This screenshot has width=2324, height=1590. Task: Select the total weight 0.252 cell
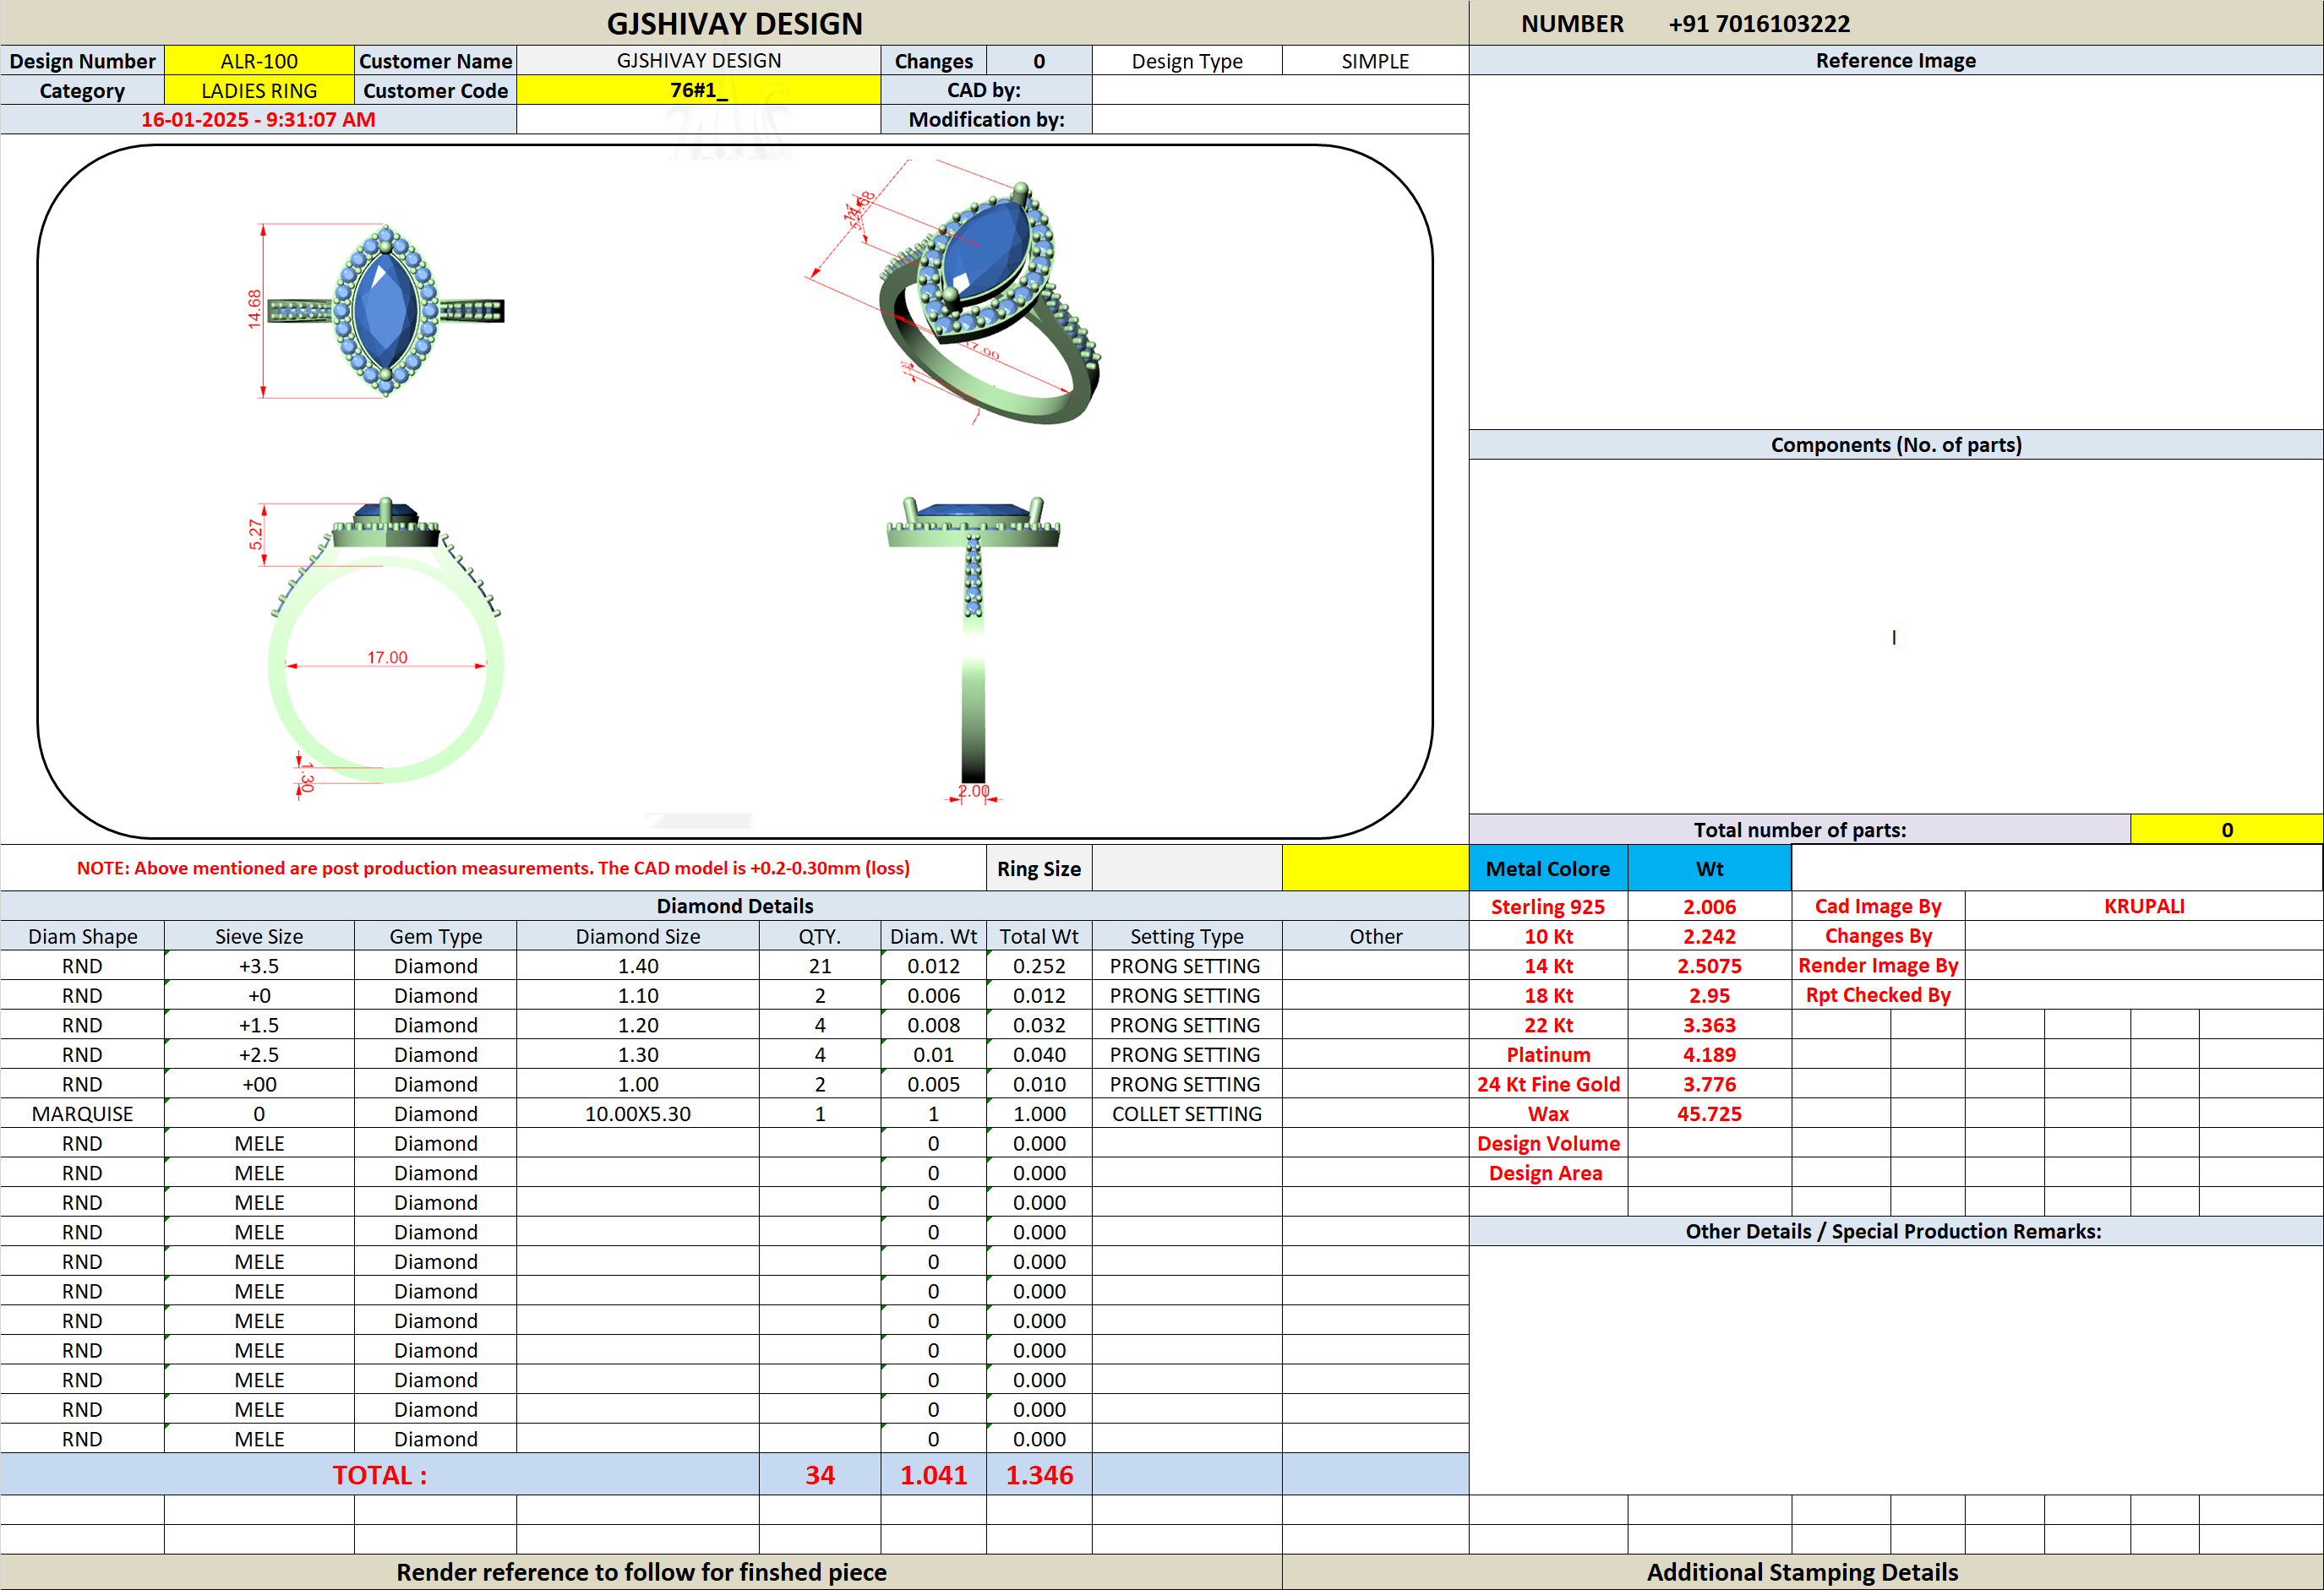[1039, 966]
